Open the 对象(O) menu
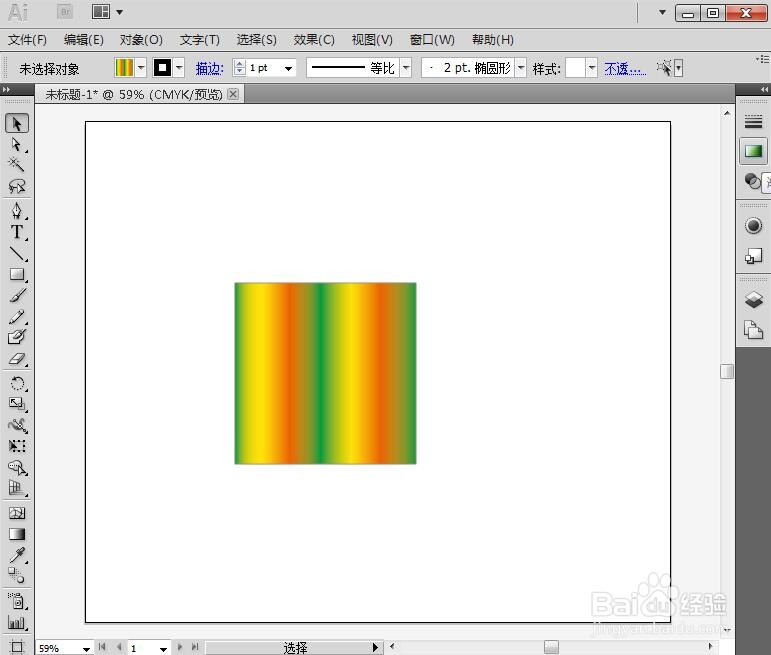The width and height of the screenshot is (771, 655). coord(141,40)
